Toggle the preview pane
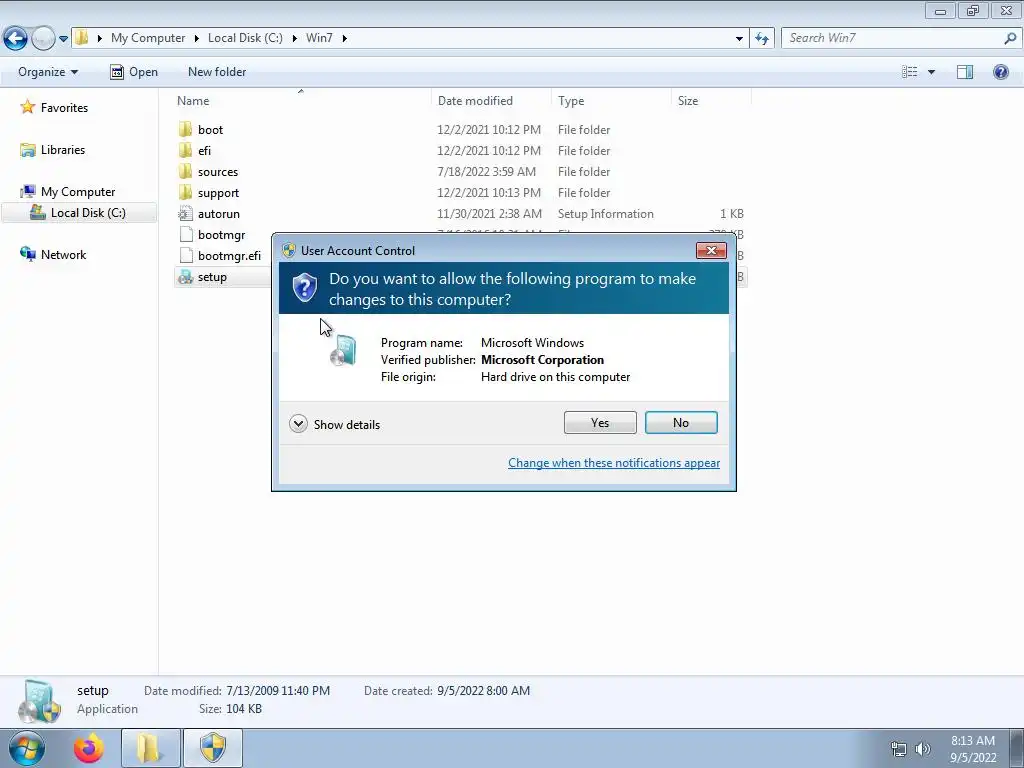The image size is (1024, 768). pyautogui.click(x=965, y=72)
